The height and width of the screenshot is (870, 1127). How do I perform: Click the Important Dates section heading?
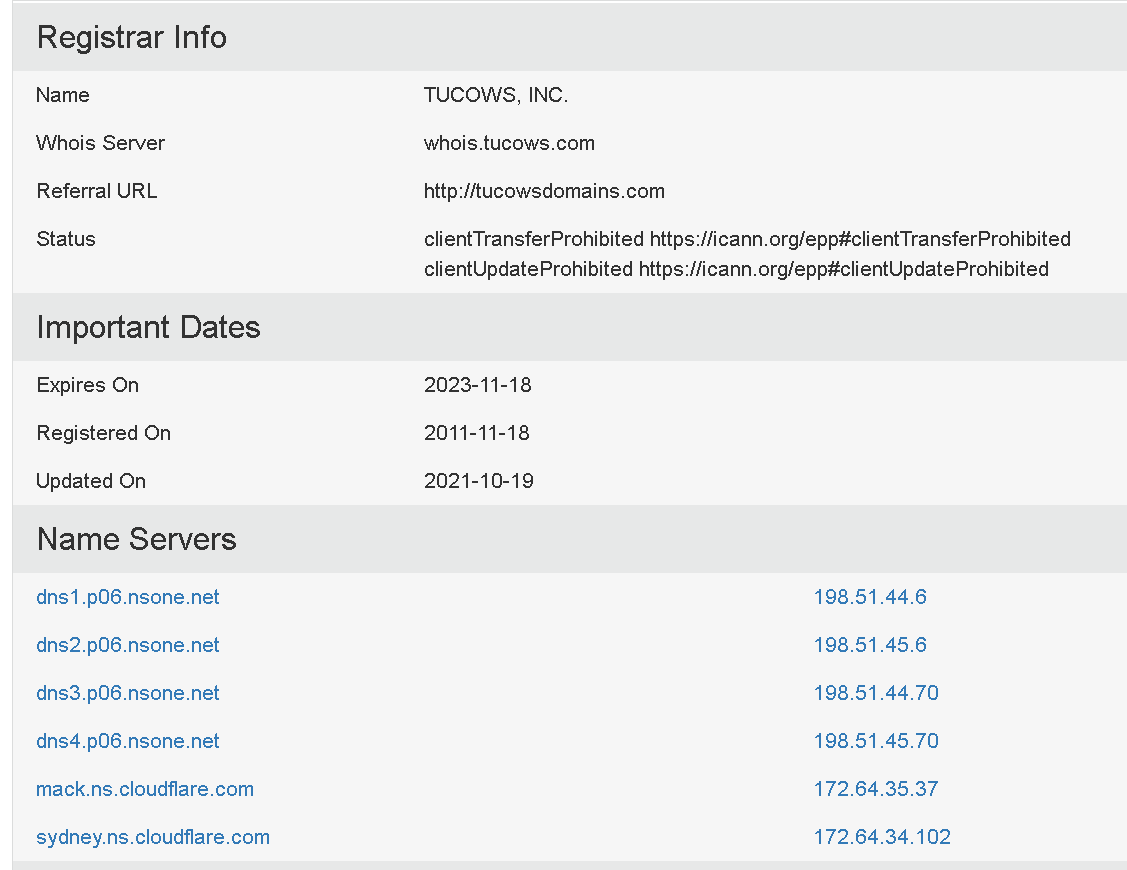coord(148,327)
